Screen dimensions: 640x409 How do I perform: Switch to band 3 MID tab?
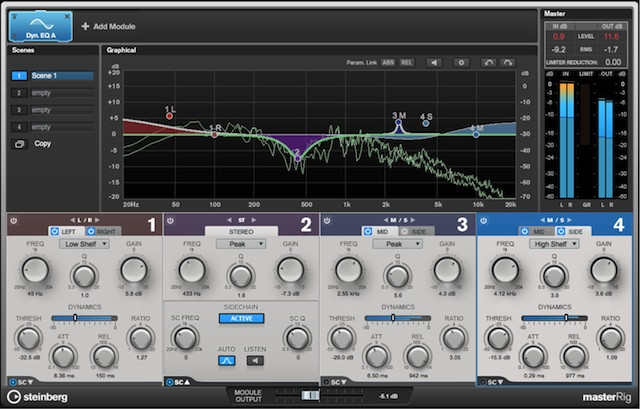tap(380, 231)
